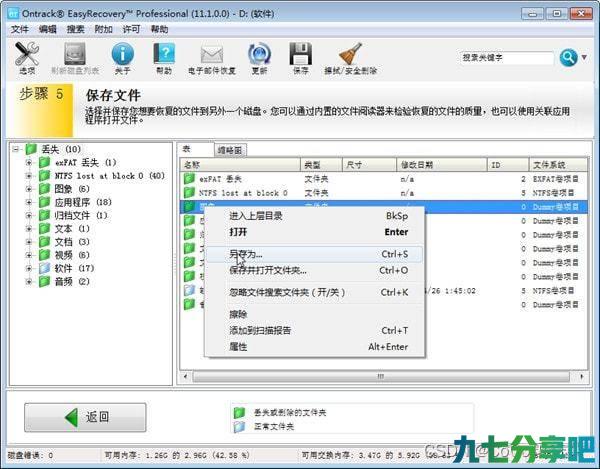This screenshot has width=600, height=469.
Task: Open the 许可 menu
Action: [131, 29]
